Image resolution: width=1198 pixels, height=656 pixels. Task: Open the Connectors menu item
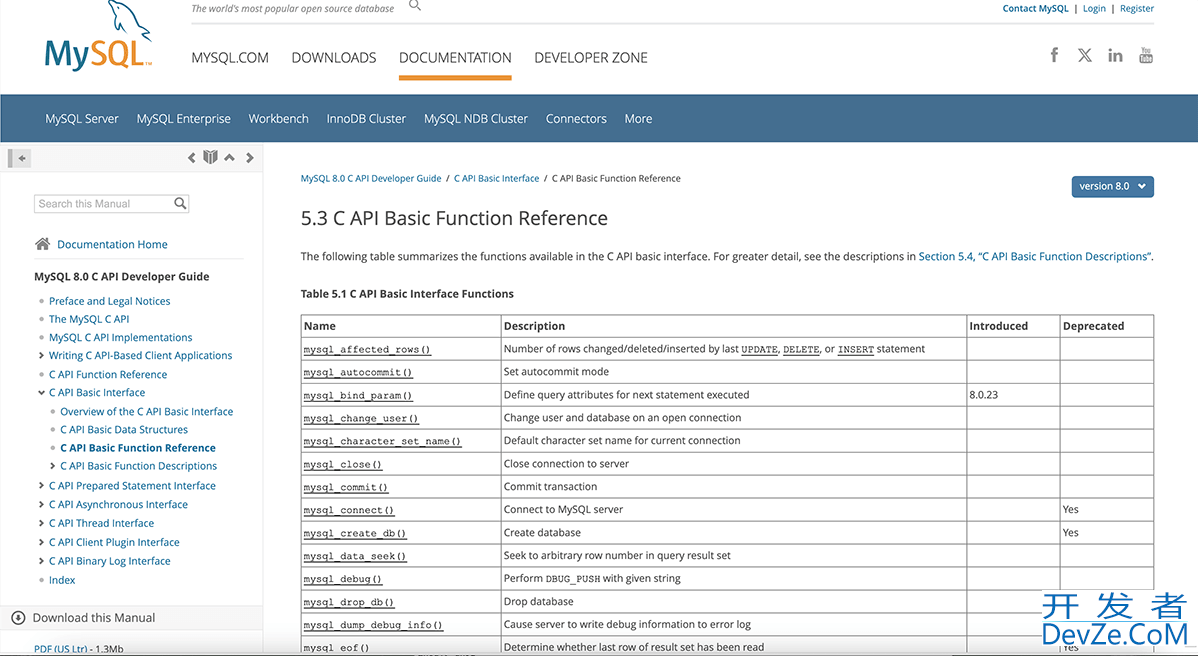pos(576,119)
